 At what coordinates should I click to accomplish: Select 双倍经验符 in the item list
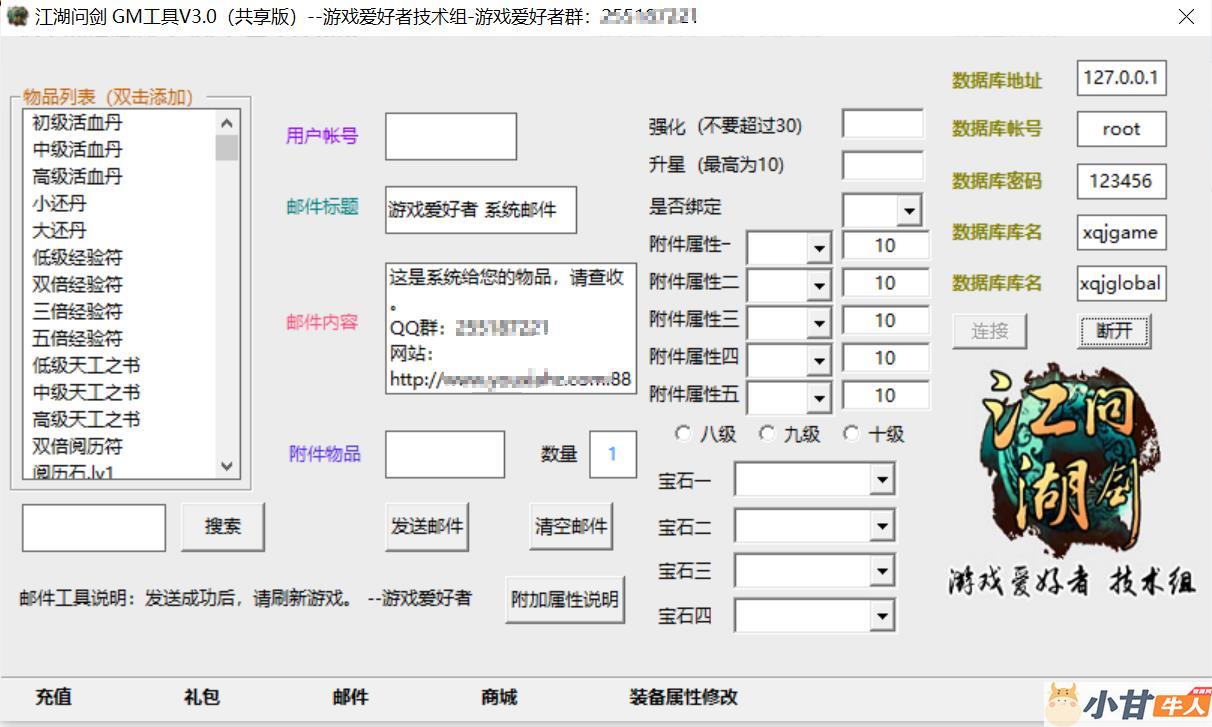(78, 285)
